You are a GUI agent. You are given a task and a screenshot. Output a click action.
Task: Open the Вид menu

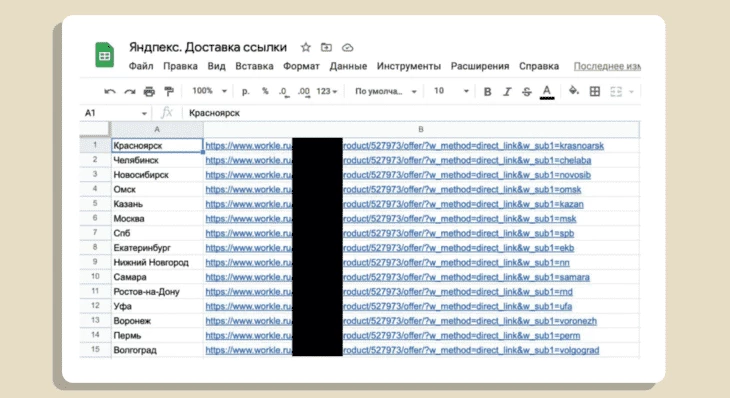click(x=216, y=66)
